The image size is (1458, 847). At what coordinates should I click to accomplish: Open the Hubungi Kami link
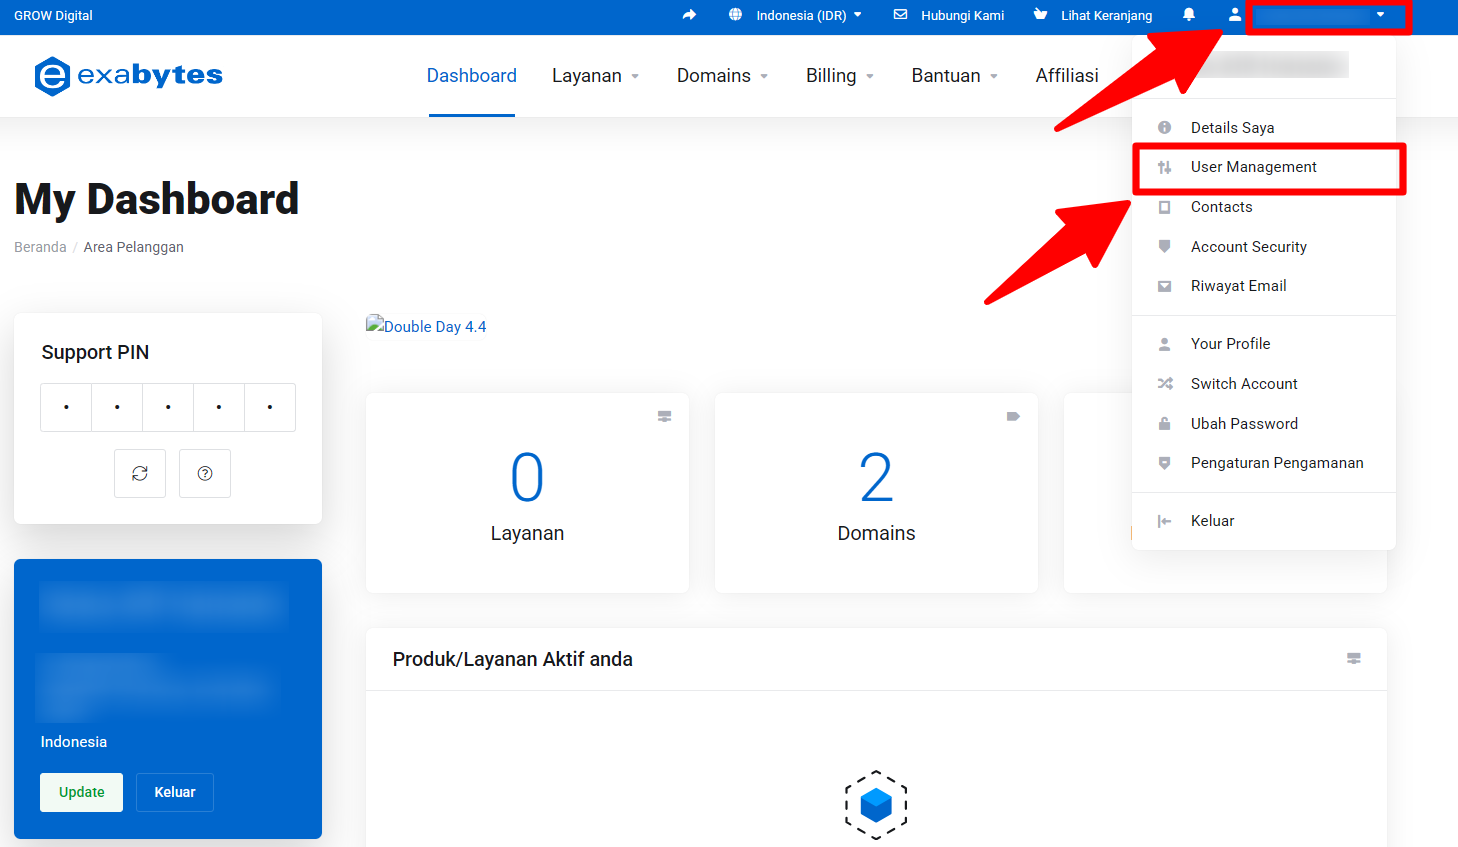pos(962,15)
